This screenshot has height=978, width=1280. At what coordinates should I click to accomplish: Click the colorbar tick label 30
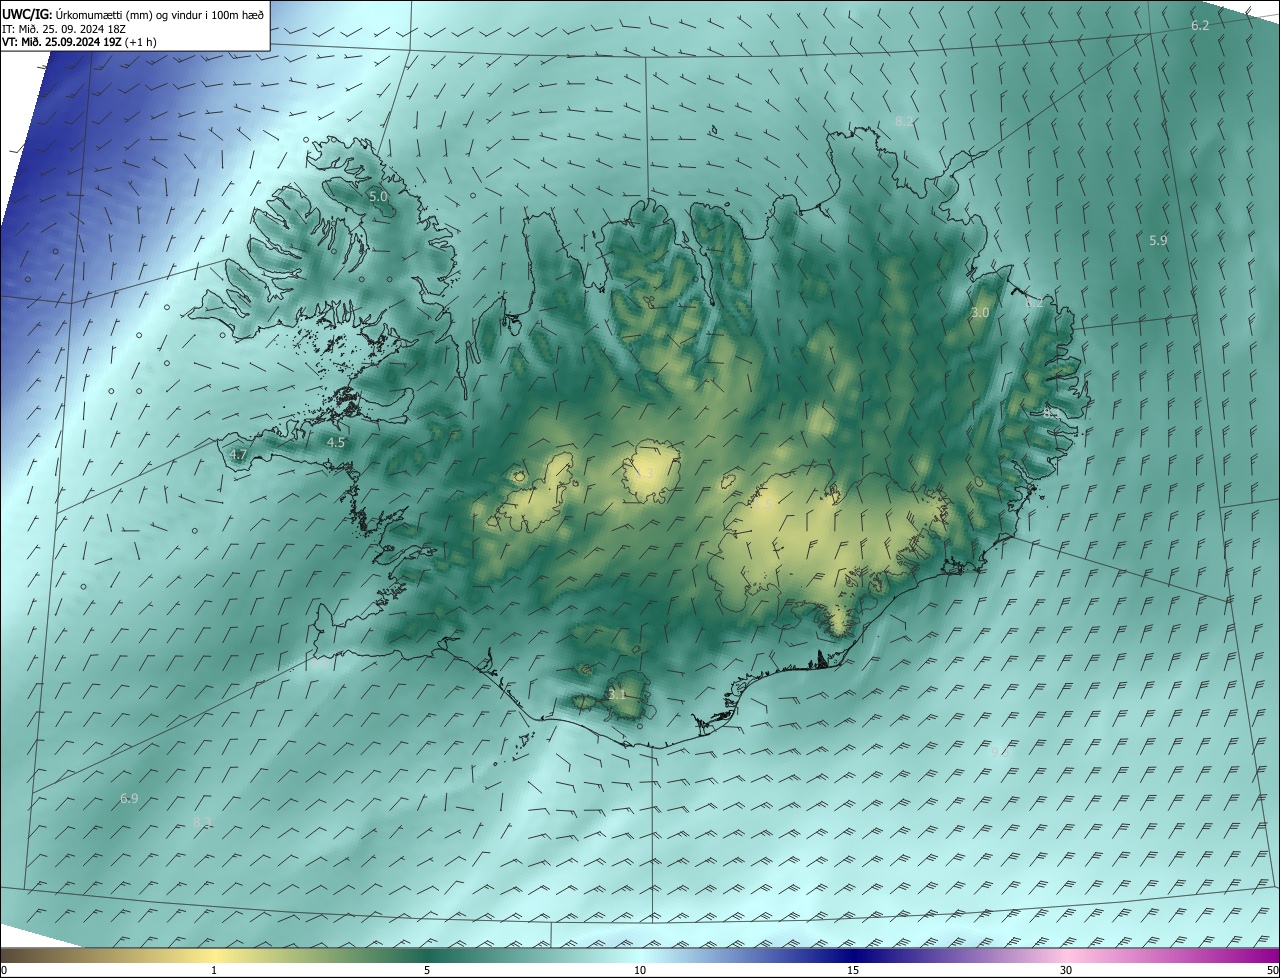click(1066, 970)
